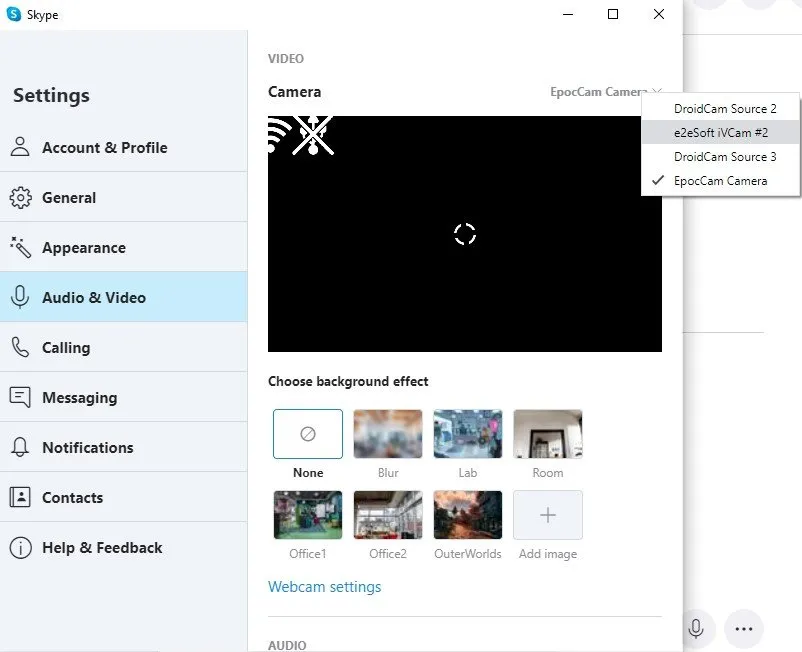Choose DroidCam Source 2 from camera list
Screen dimensions: 802x652
724,108
